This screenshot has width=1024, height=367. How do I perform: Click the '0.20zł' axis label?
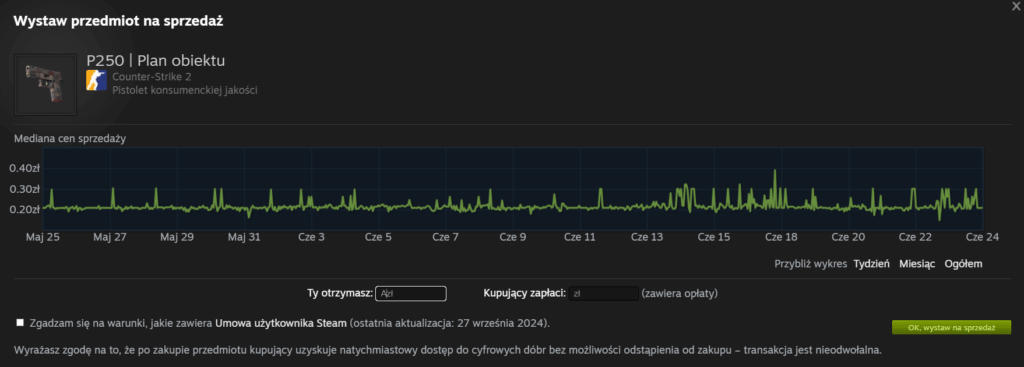click(x=25, y=209)
